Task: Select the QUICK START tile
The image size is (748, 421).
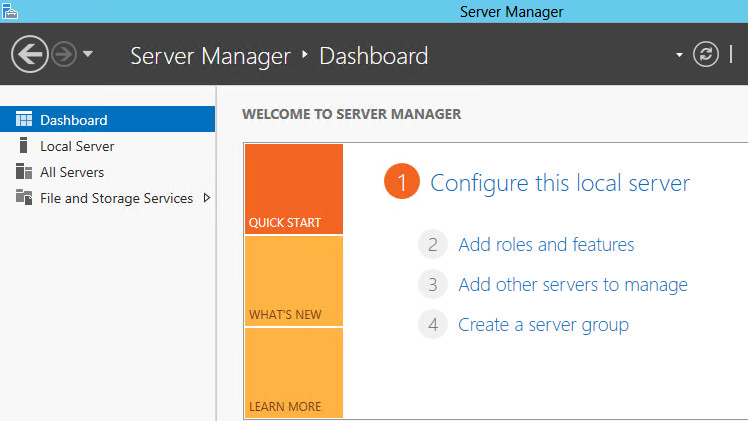Action: (x=293, y=189)
